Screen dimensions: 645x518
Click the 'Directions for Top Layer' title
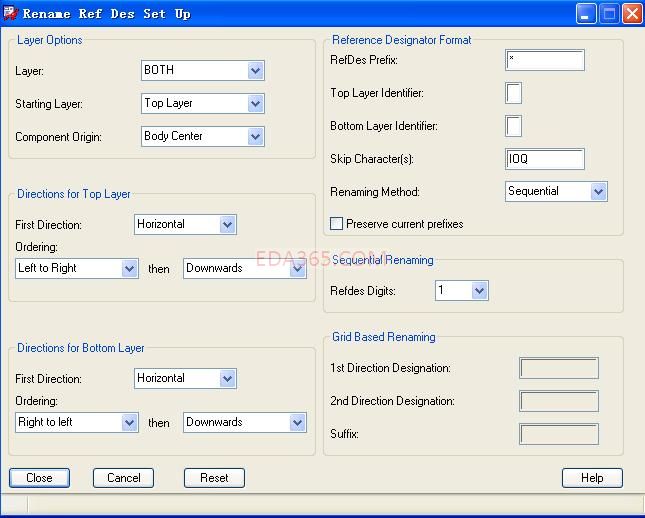(x=74, y=194)
